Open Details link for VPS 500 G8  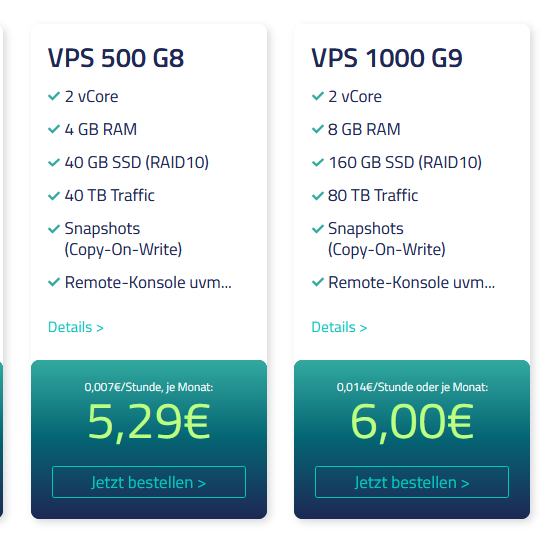point(76,327)
